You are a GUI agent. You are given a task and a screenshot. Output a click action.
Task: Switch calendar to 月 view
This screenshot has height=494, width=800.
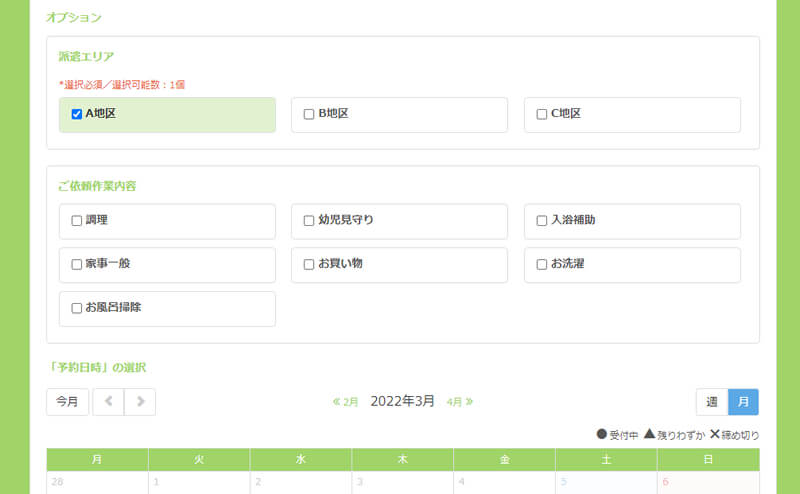tap(743, 402)
